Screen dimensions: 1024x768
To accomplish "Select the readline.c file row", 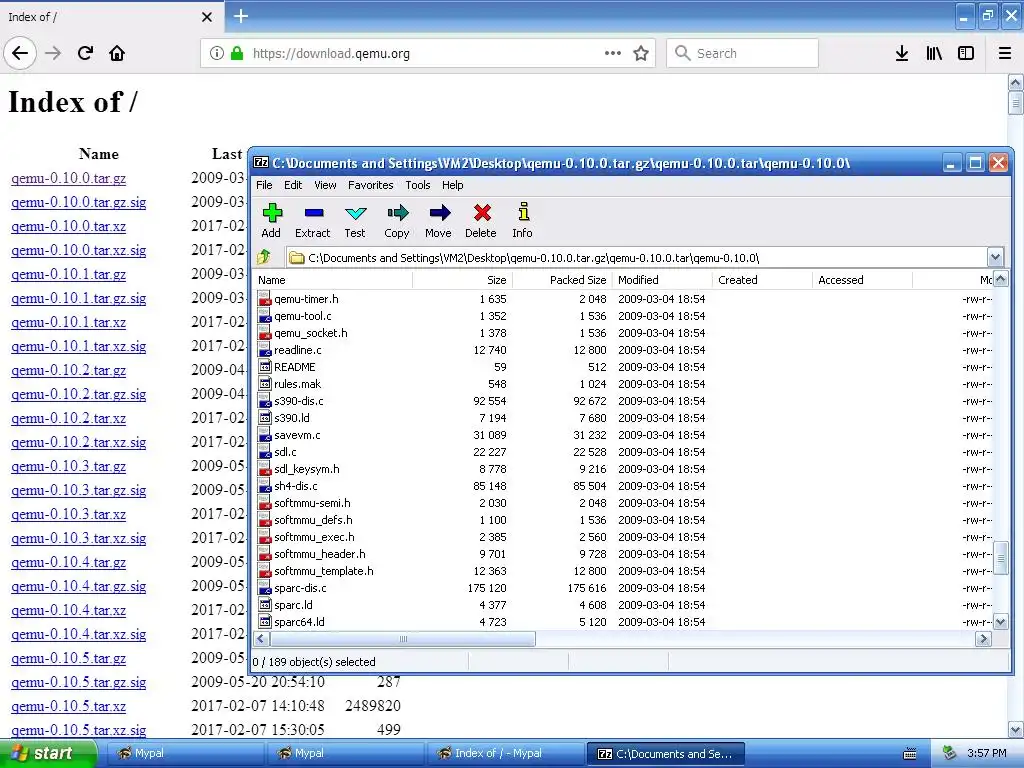I will (624, 350).
